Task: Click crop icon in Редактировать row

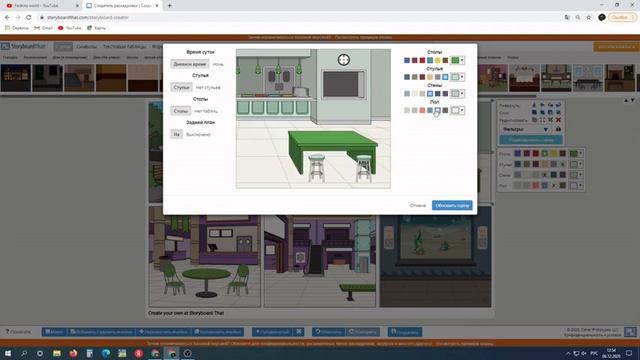Action: [x=542, y=120]
